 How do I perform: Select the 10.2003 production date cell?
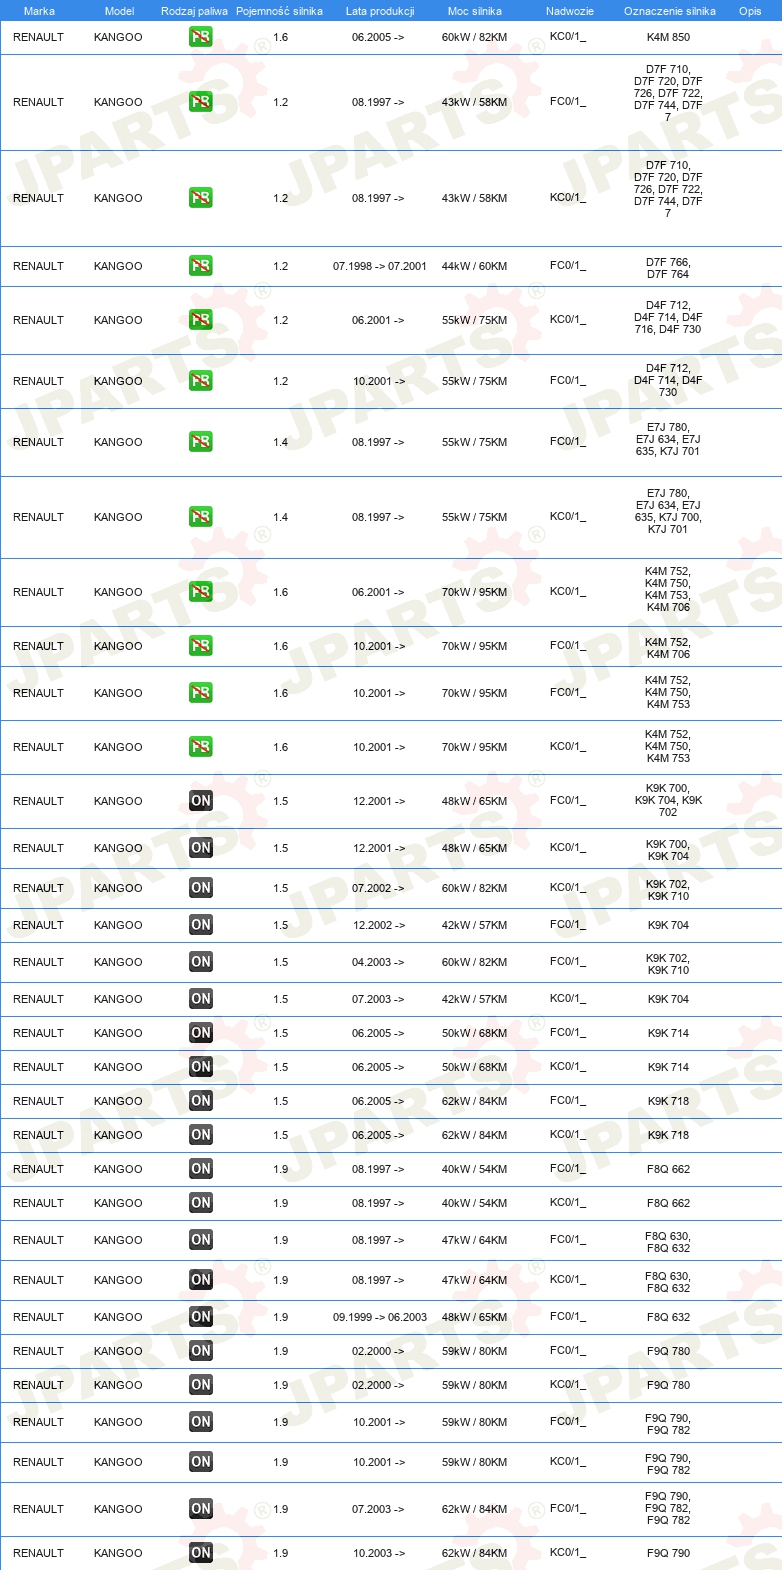pyautogui.click(x=378, y=1553)
